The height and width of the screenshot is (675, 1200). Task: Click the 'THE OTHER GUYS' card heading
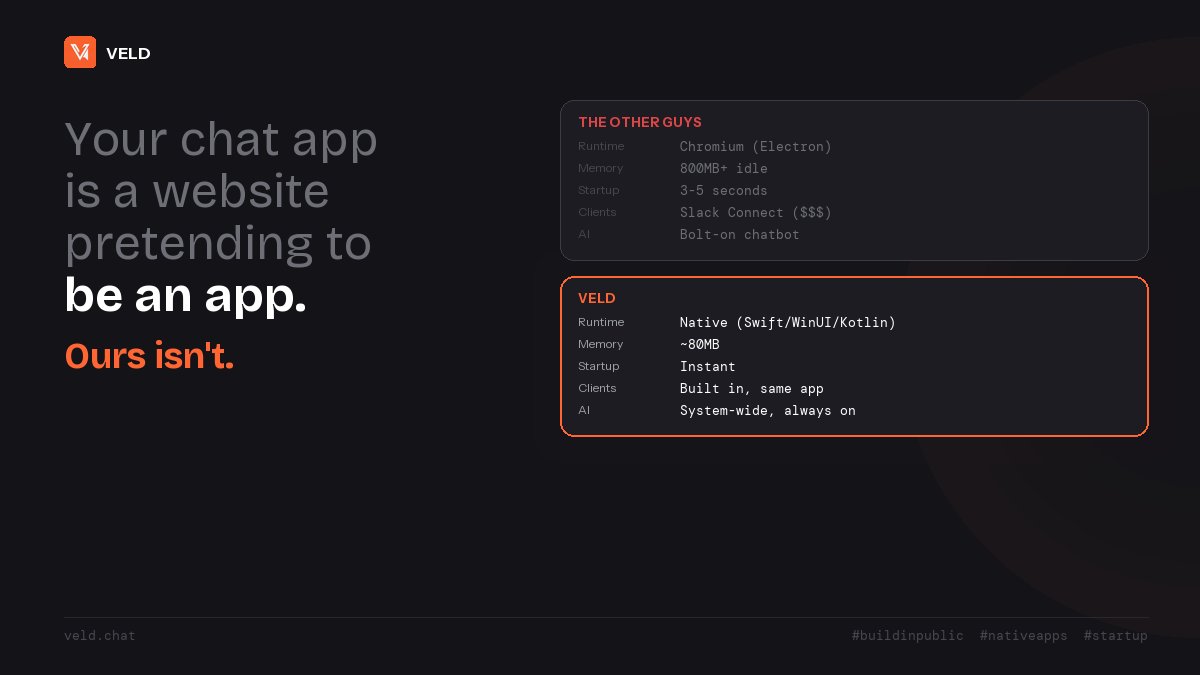coord(640,122)
